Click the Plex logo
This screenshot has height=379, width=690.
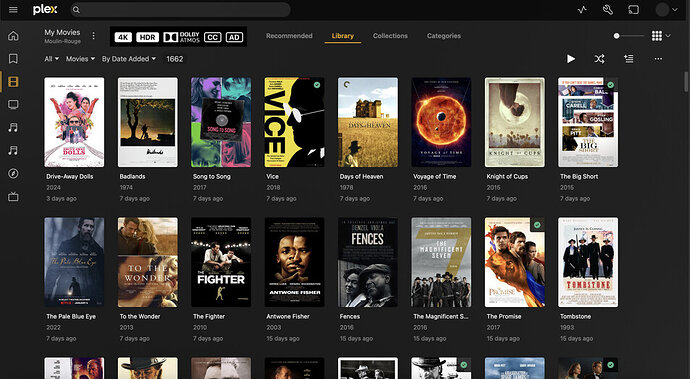45,10
